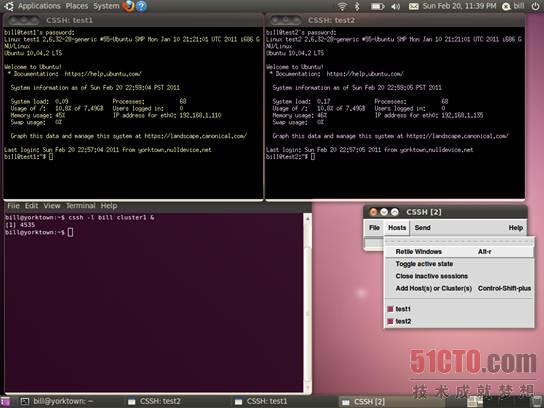Screen dimensions: 544x408
Task: Check the battery status icon
Action: (377, 6)
